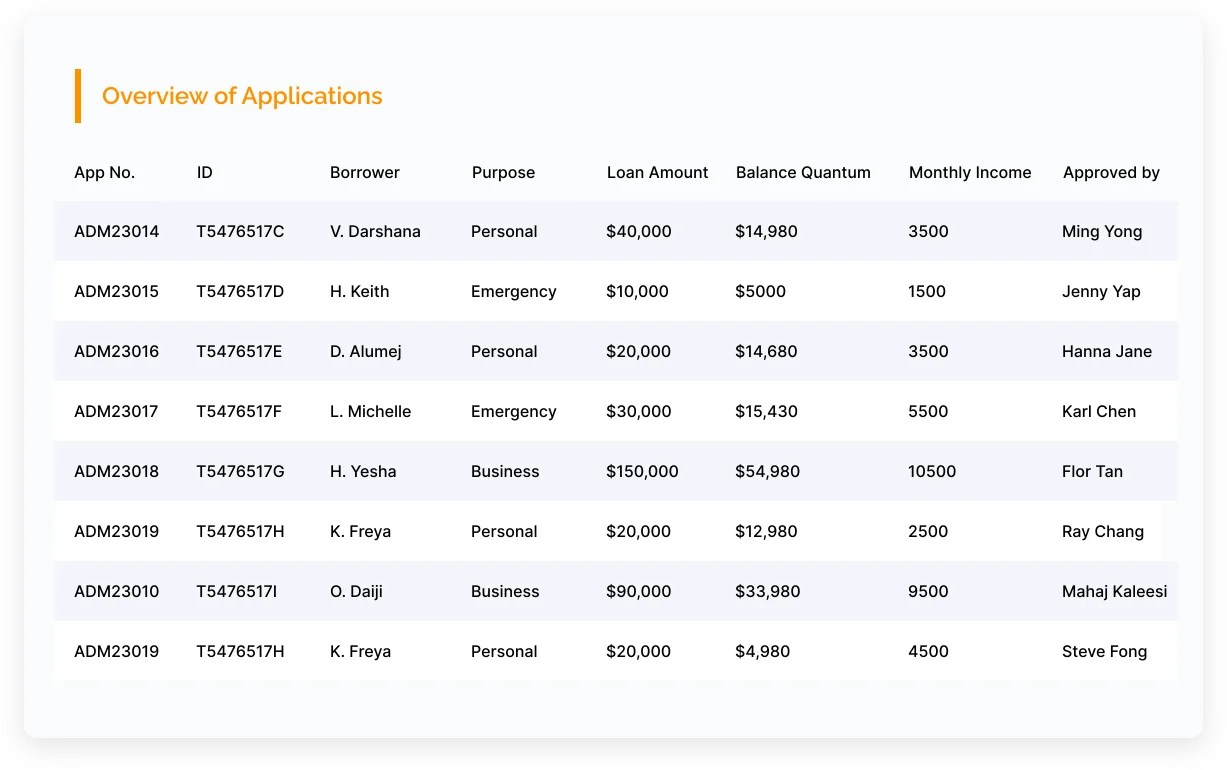This screenshot has width=1227, height=770.
Task: Select balance quantum $12,980
Action: pos(766,531)
